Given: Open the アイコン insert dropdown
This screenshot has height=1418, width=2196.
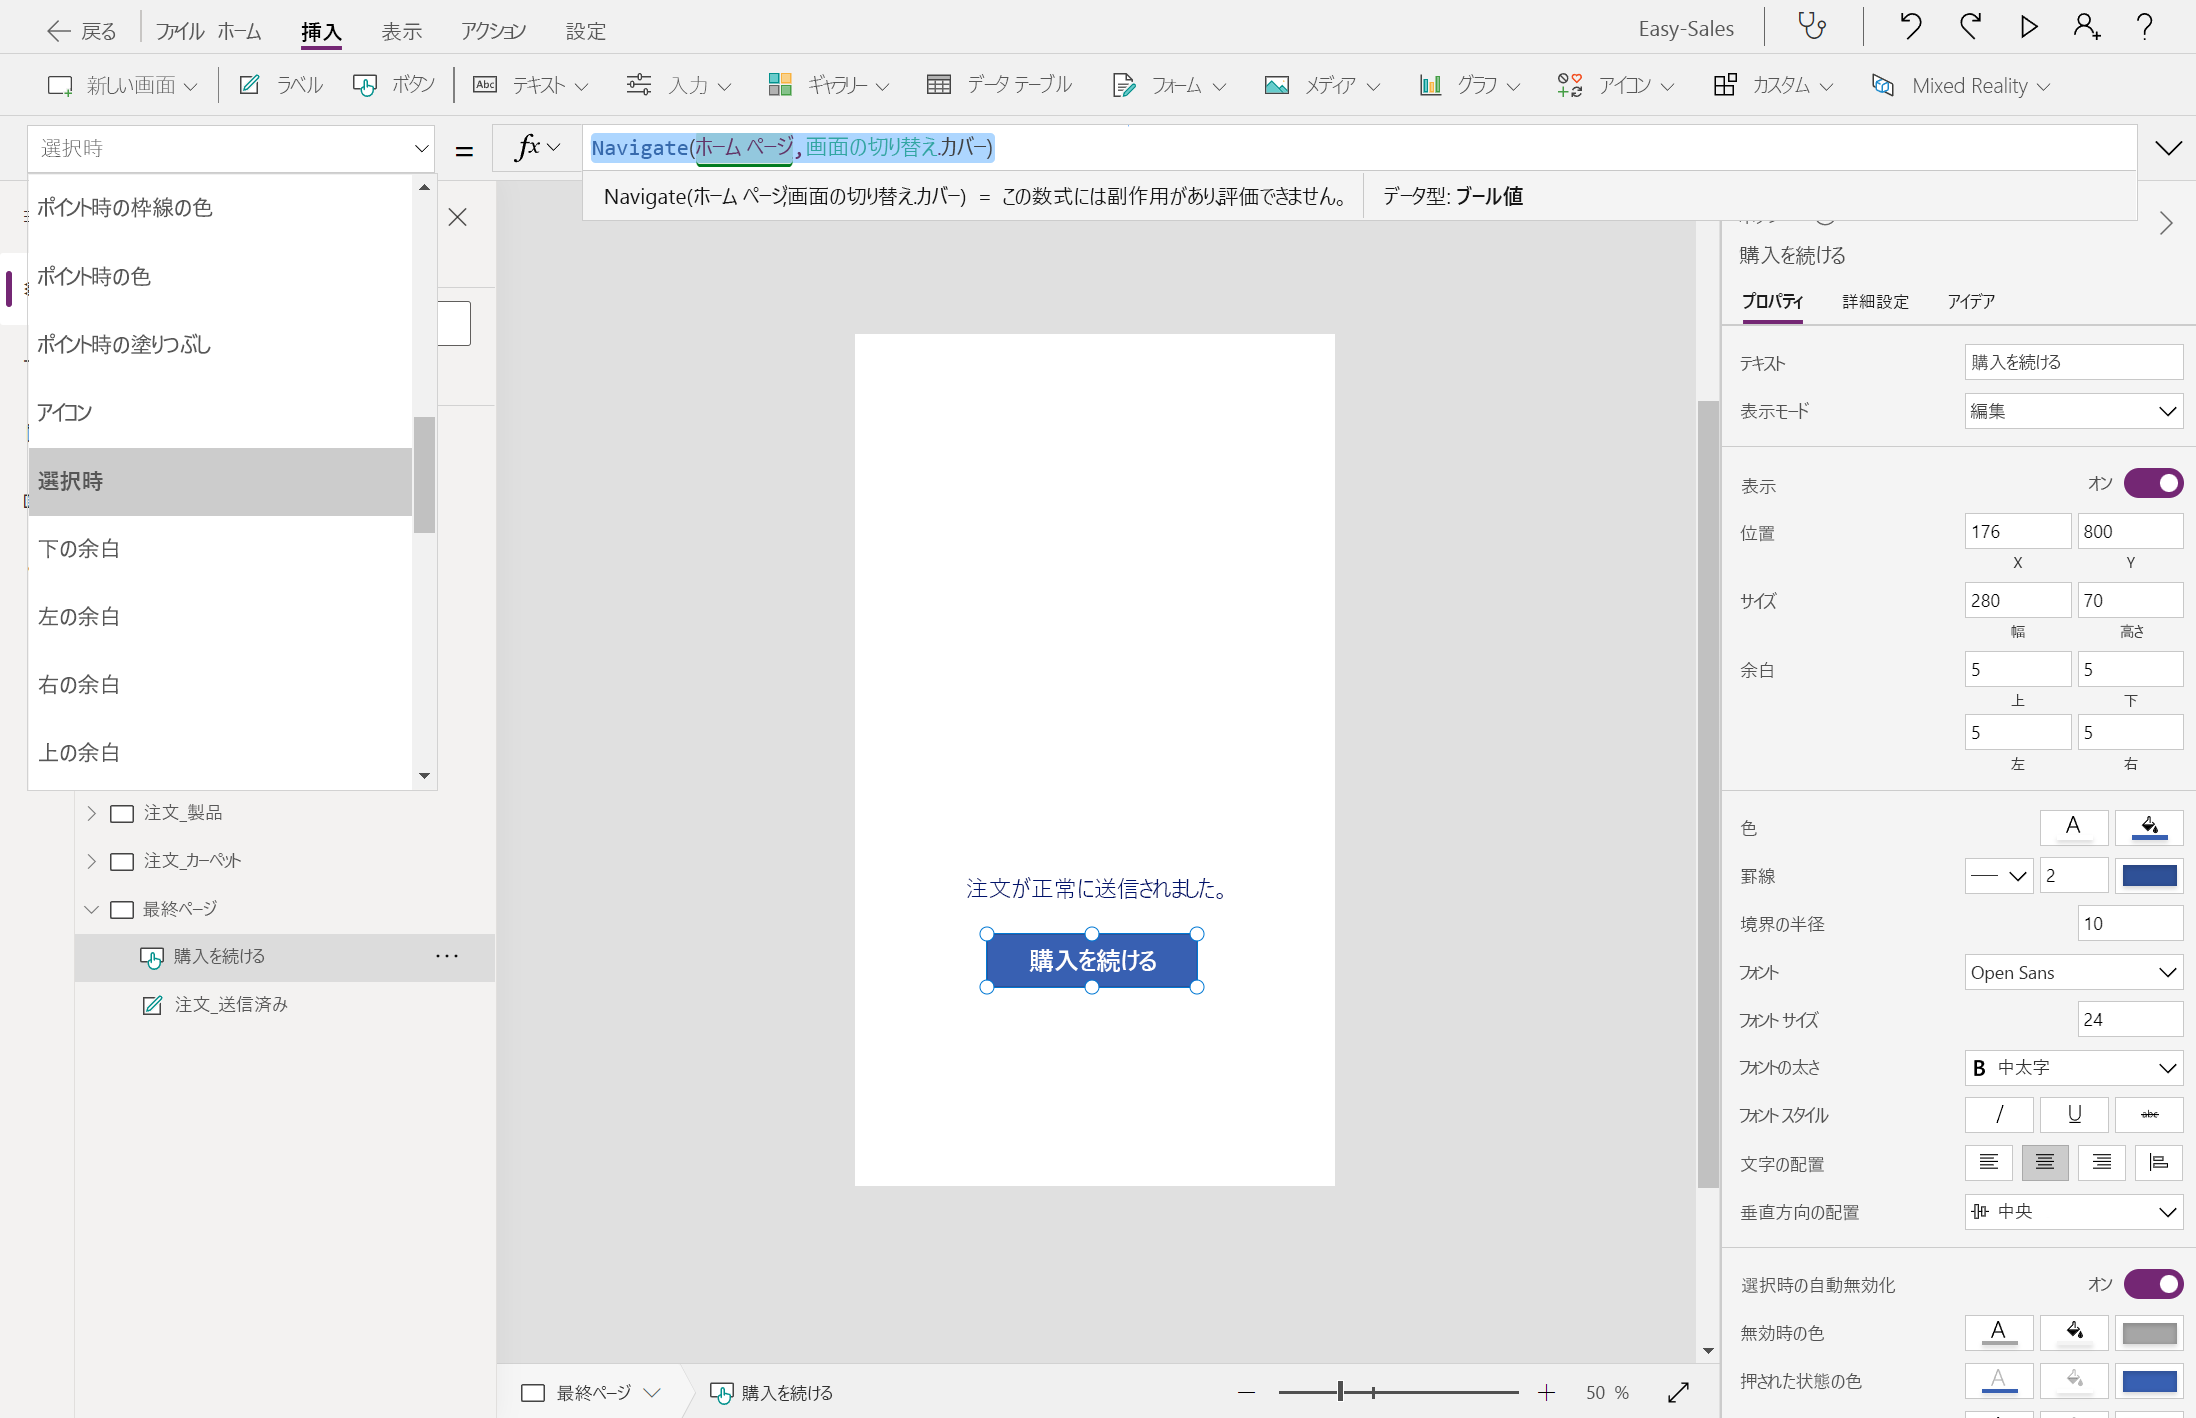Looking at the screenshot, I should pos(1616,85).
